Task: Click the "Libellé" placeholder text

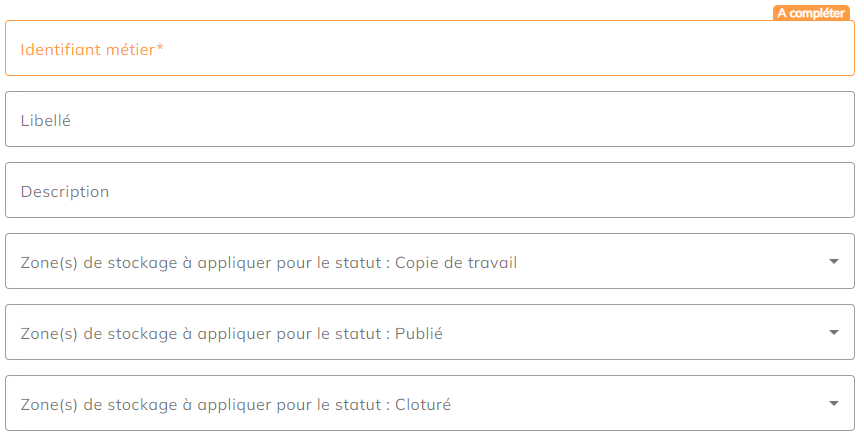Action: click(45, 120)
